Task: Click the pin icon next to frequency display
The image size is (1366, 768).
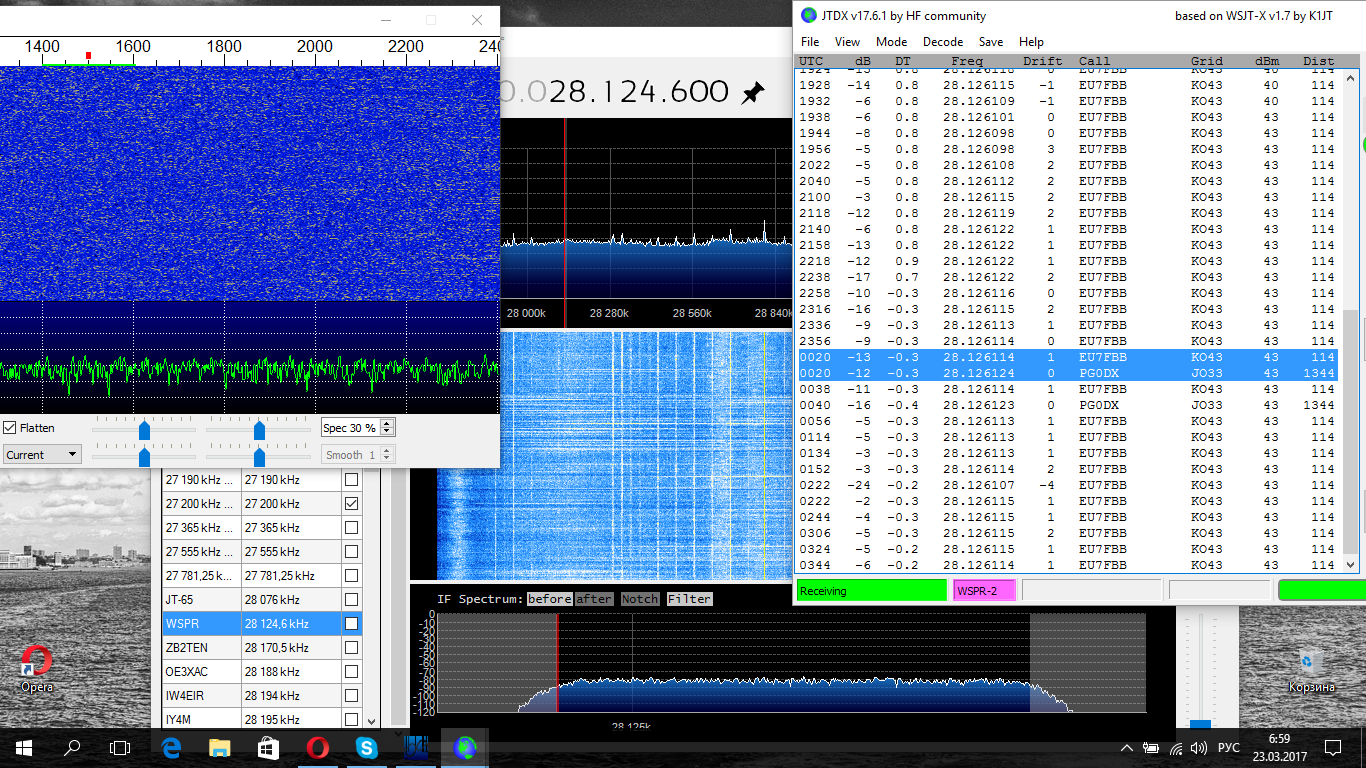Action: (752, 93)
